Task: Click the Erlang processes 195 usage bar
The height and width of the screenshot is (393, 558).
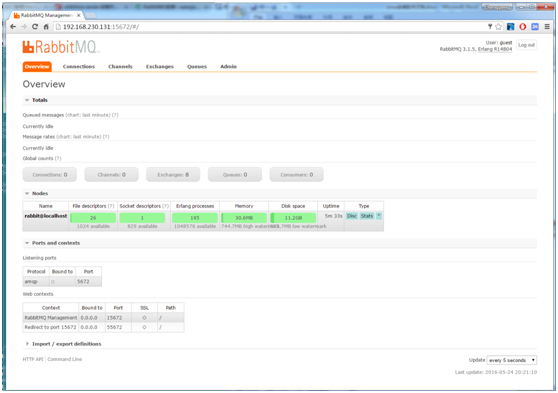Action: 195,218
